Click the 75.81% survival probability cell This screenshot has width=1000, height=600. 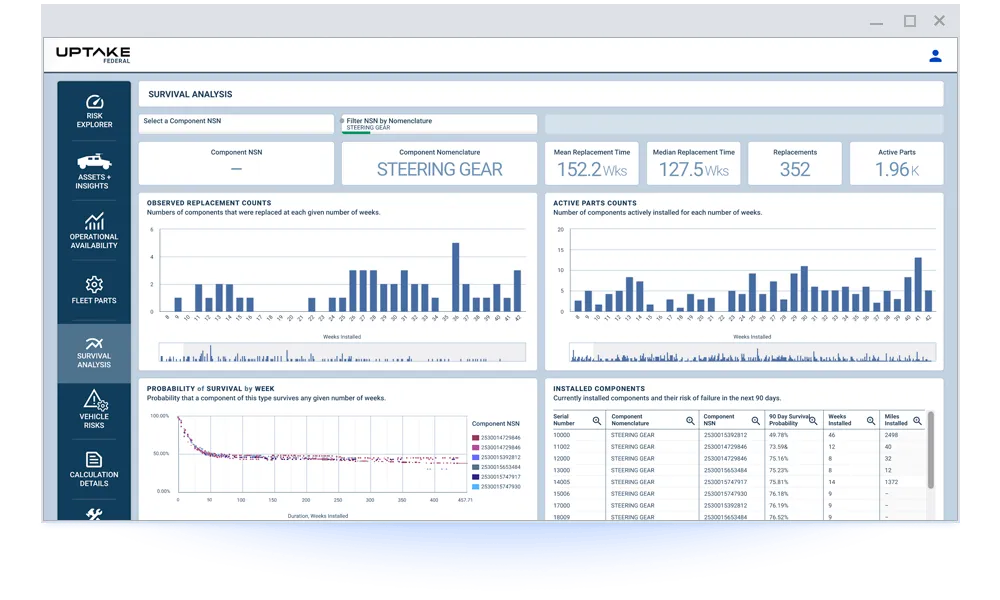coord(778,482)
